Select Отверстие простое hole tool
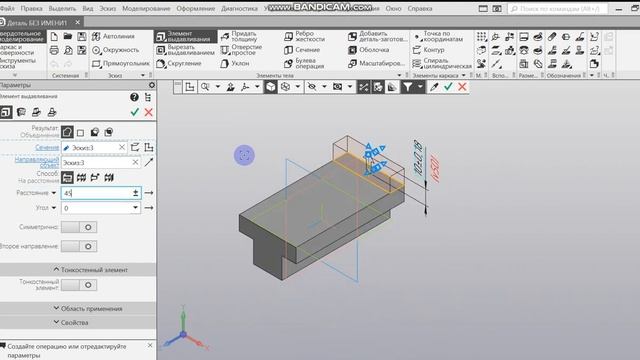Screen dimensions: 640x360 click(x=242, y=50)
